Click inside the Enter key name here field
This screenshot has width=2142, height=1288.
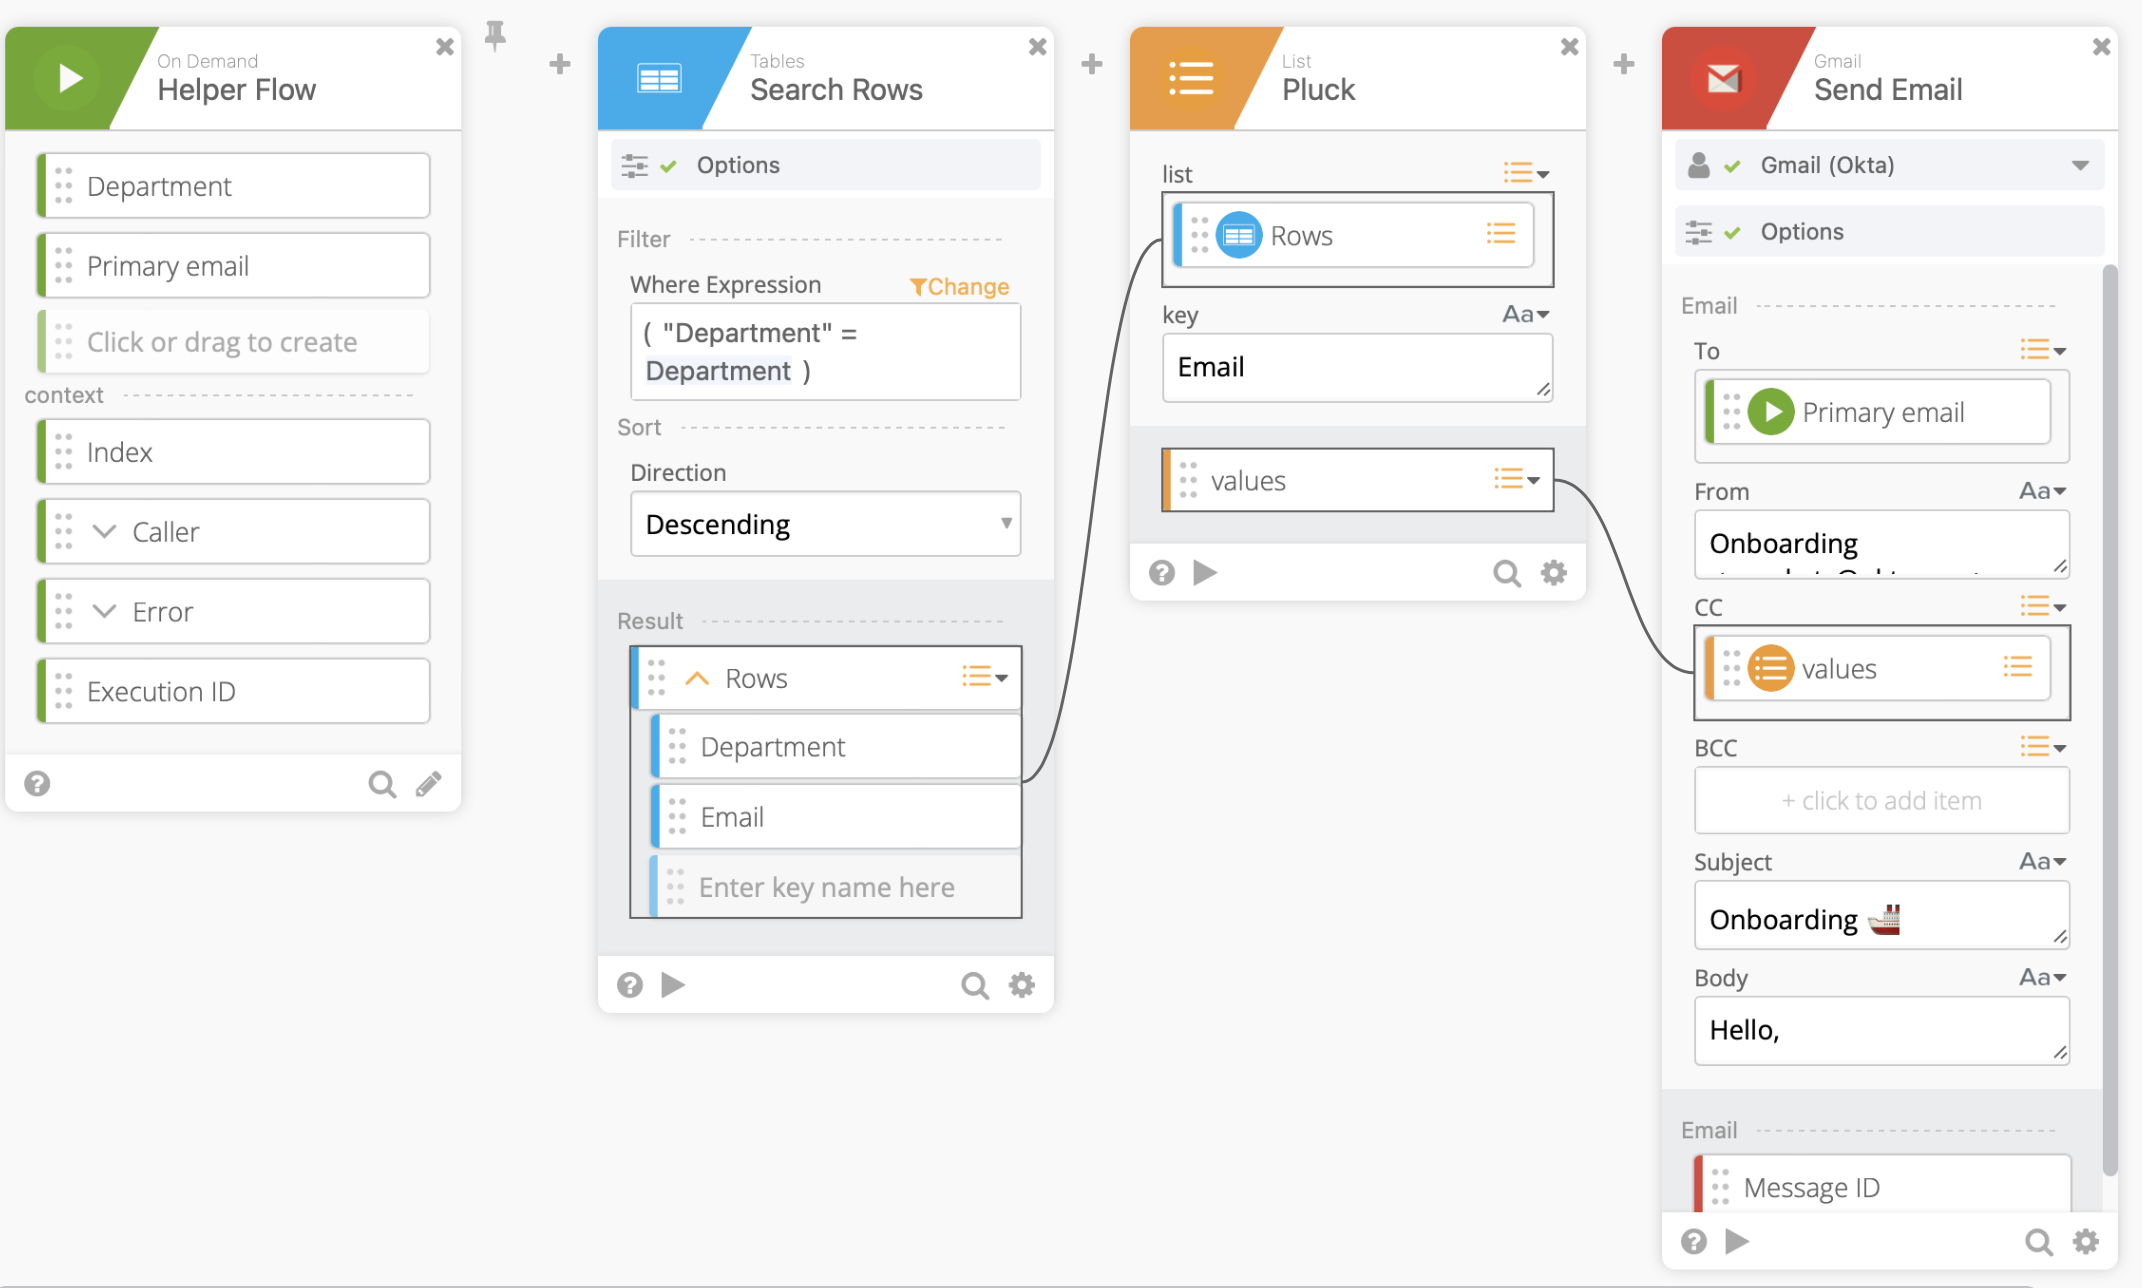tap(825, 886)
